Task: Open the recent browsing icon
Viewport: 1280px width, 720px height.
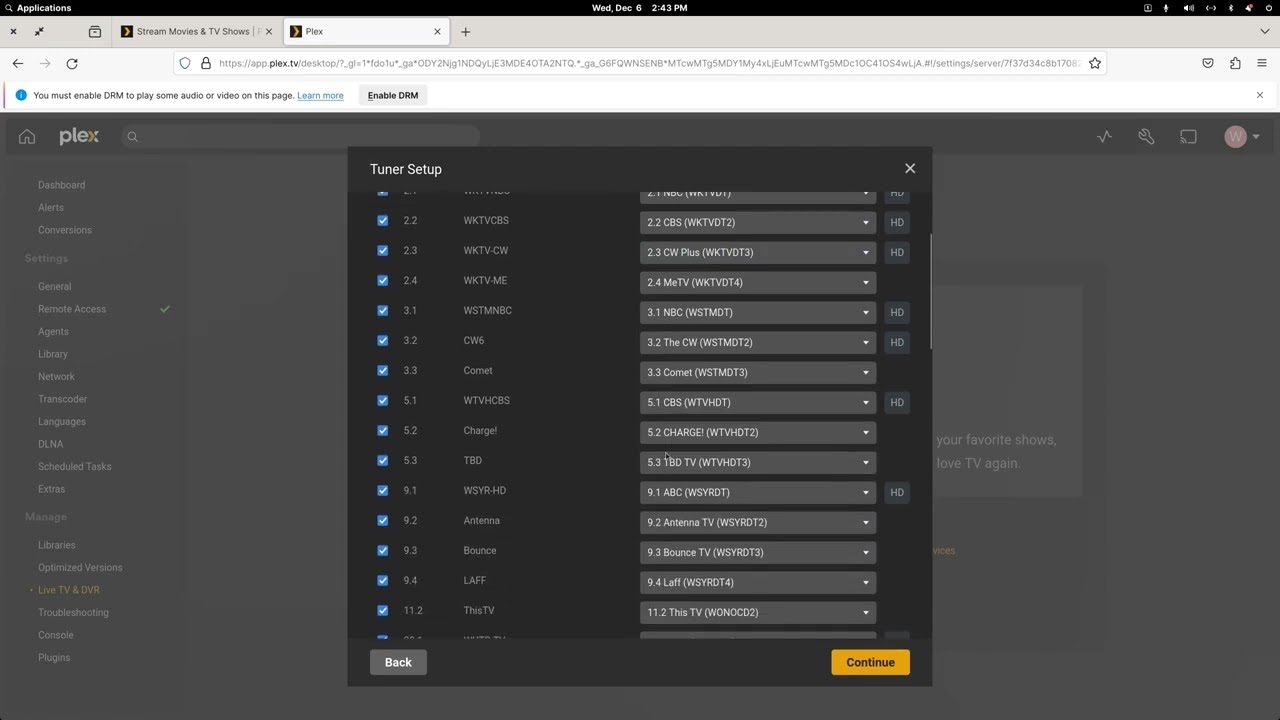Action: coord(95,31)
